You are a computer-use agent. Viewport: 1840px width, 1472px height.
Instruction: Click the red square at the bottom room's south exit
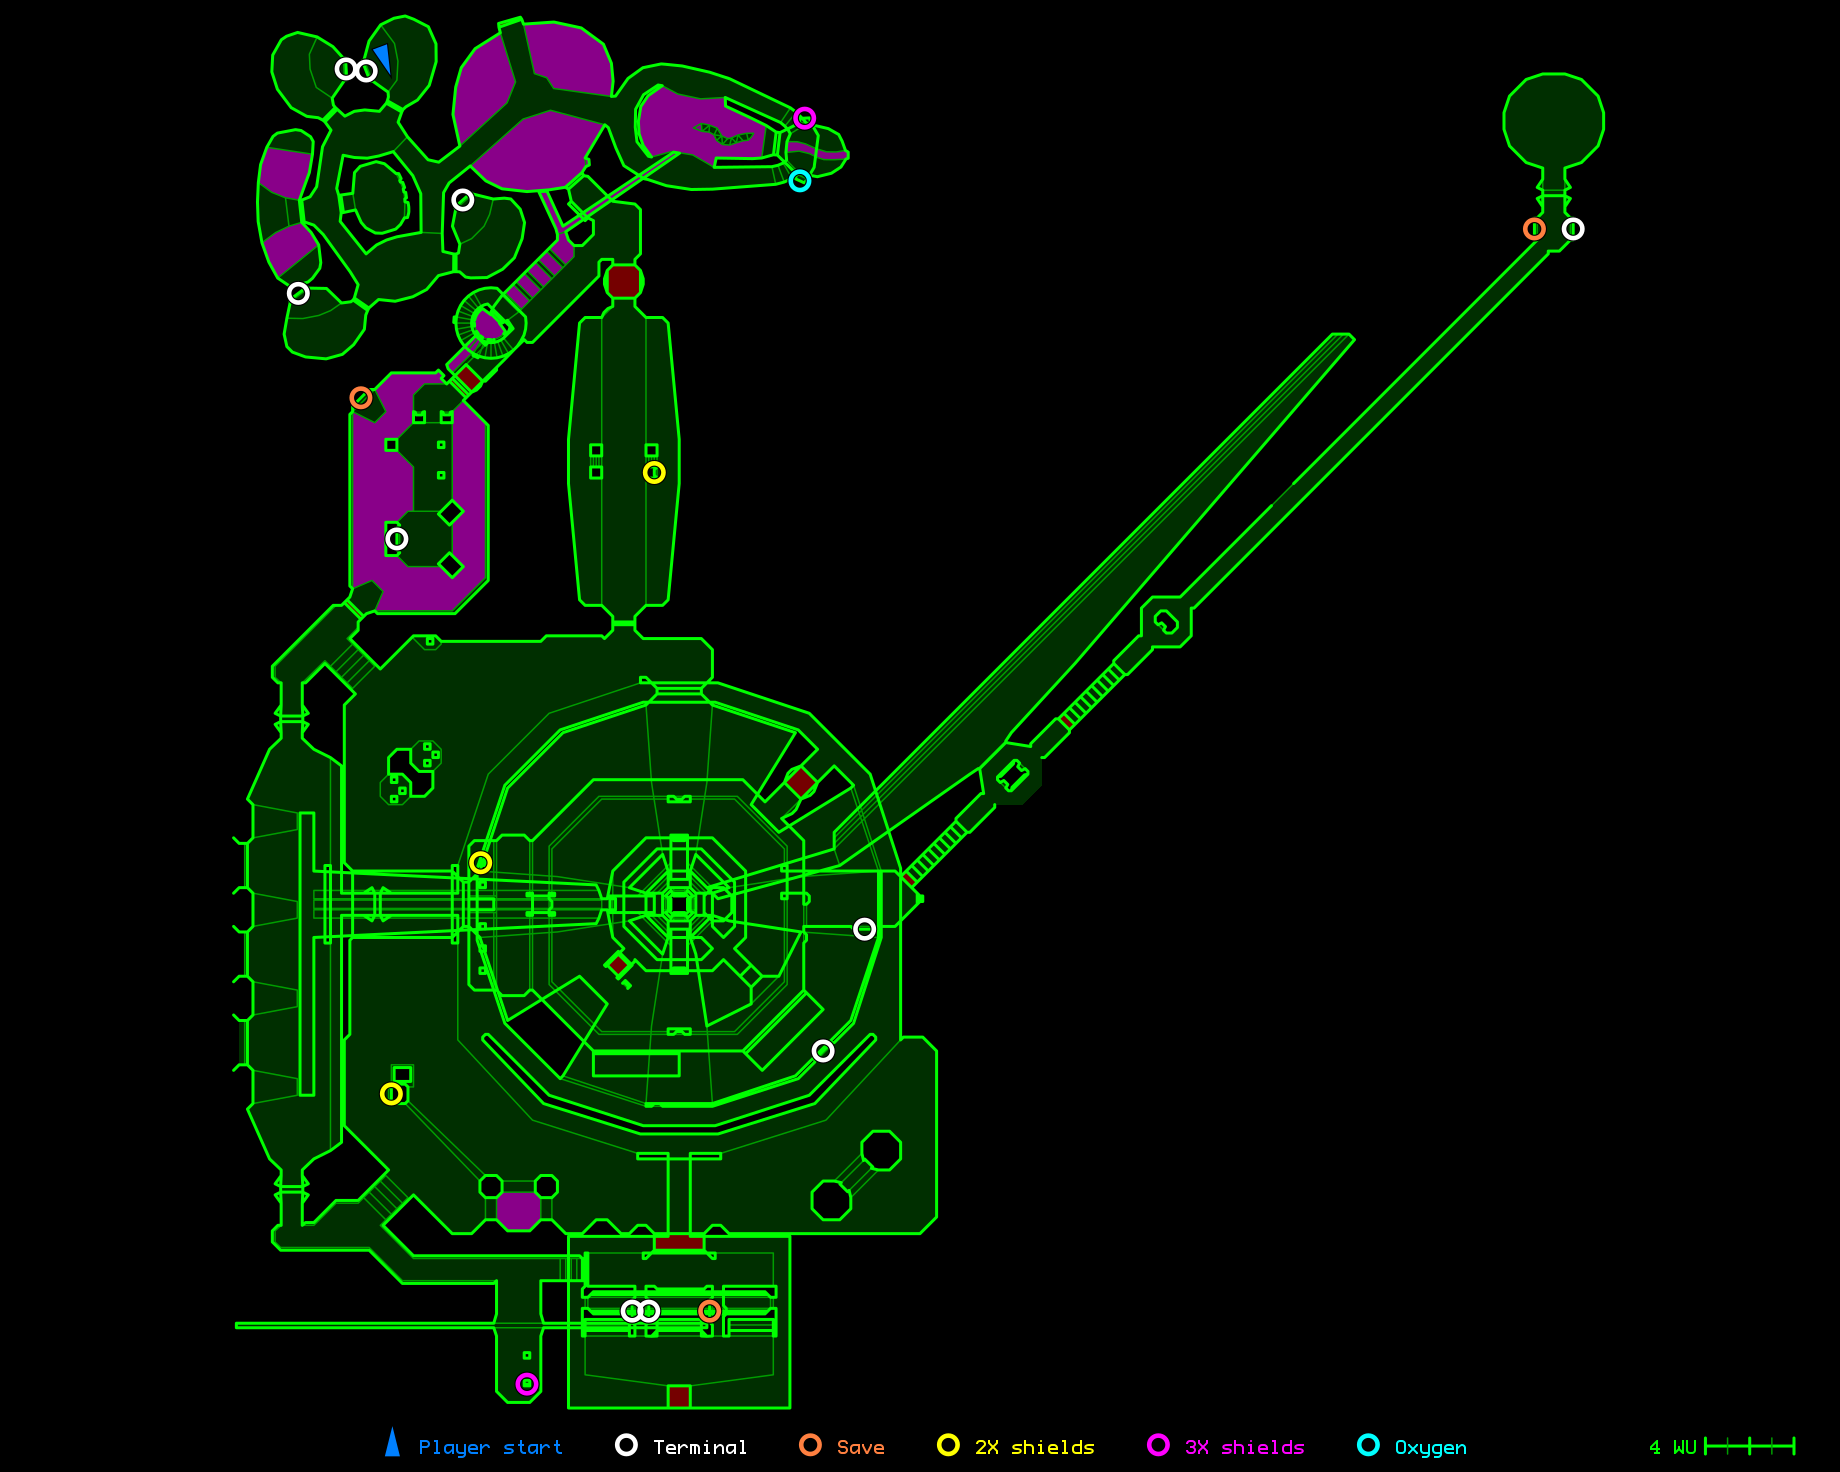coord(679,1396)
